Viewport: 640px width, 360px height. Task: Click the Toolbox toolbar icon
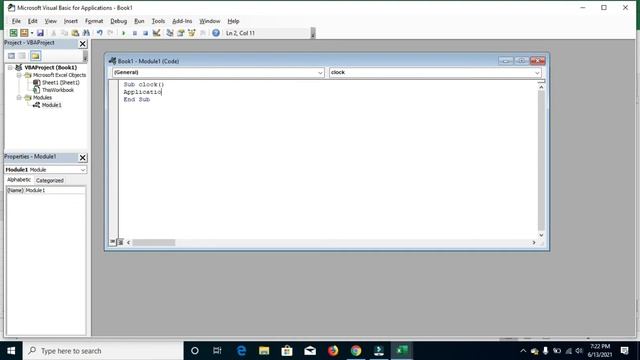point(202,33)
